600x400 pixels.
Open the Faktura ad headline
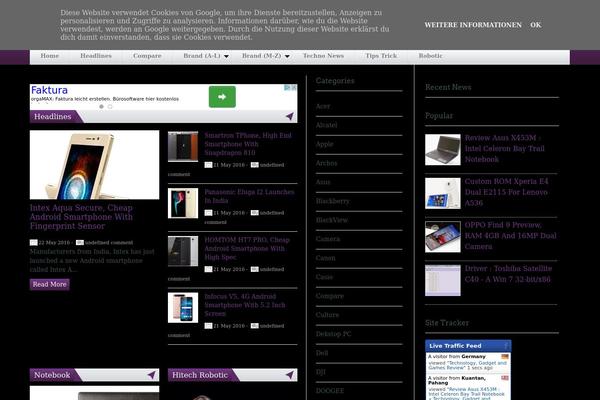pos(49,90)
